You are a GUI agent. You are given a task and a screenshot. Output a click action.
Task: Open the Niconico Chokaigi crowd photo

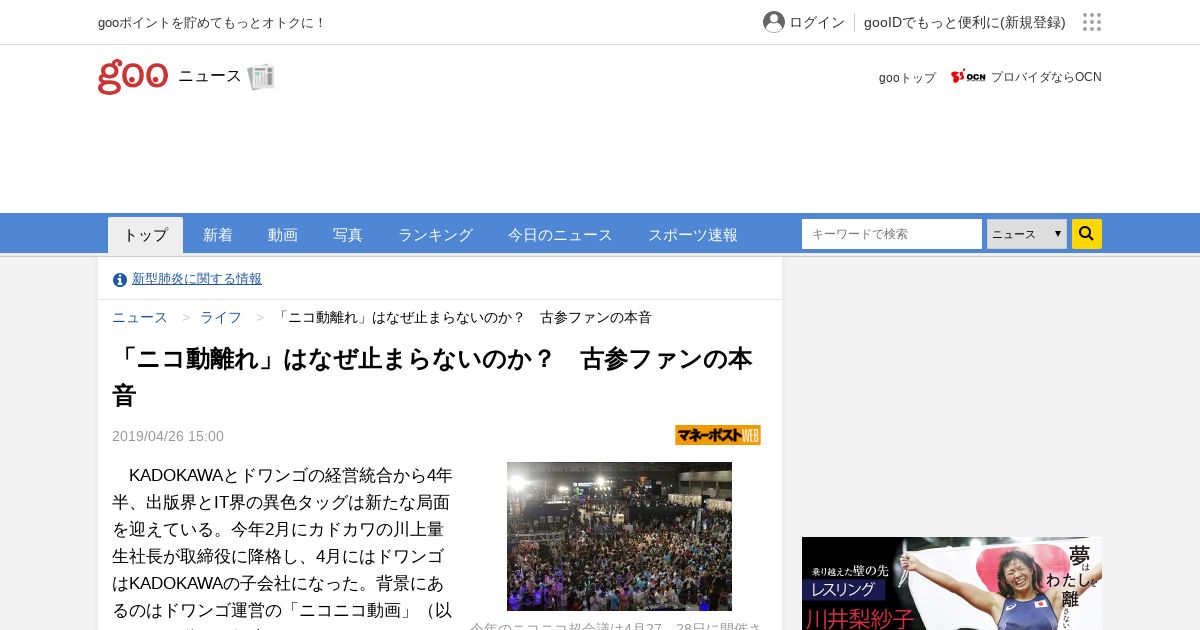click(x=619, y=536)
